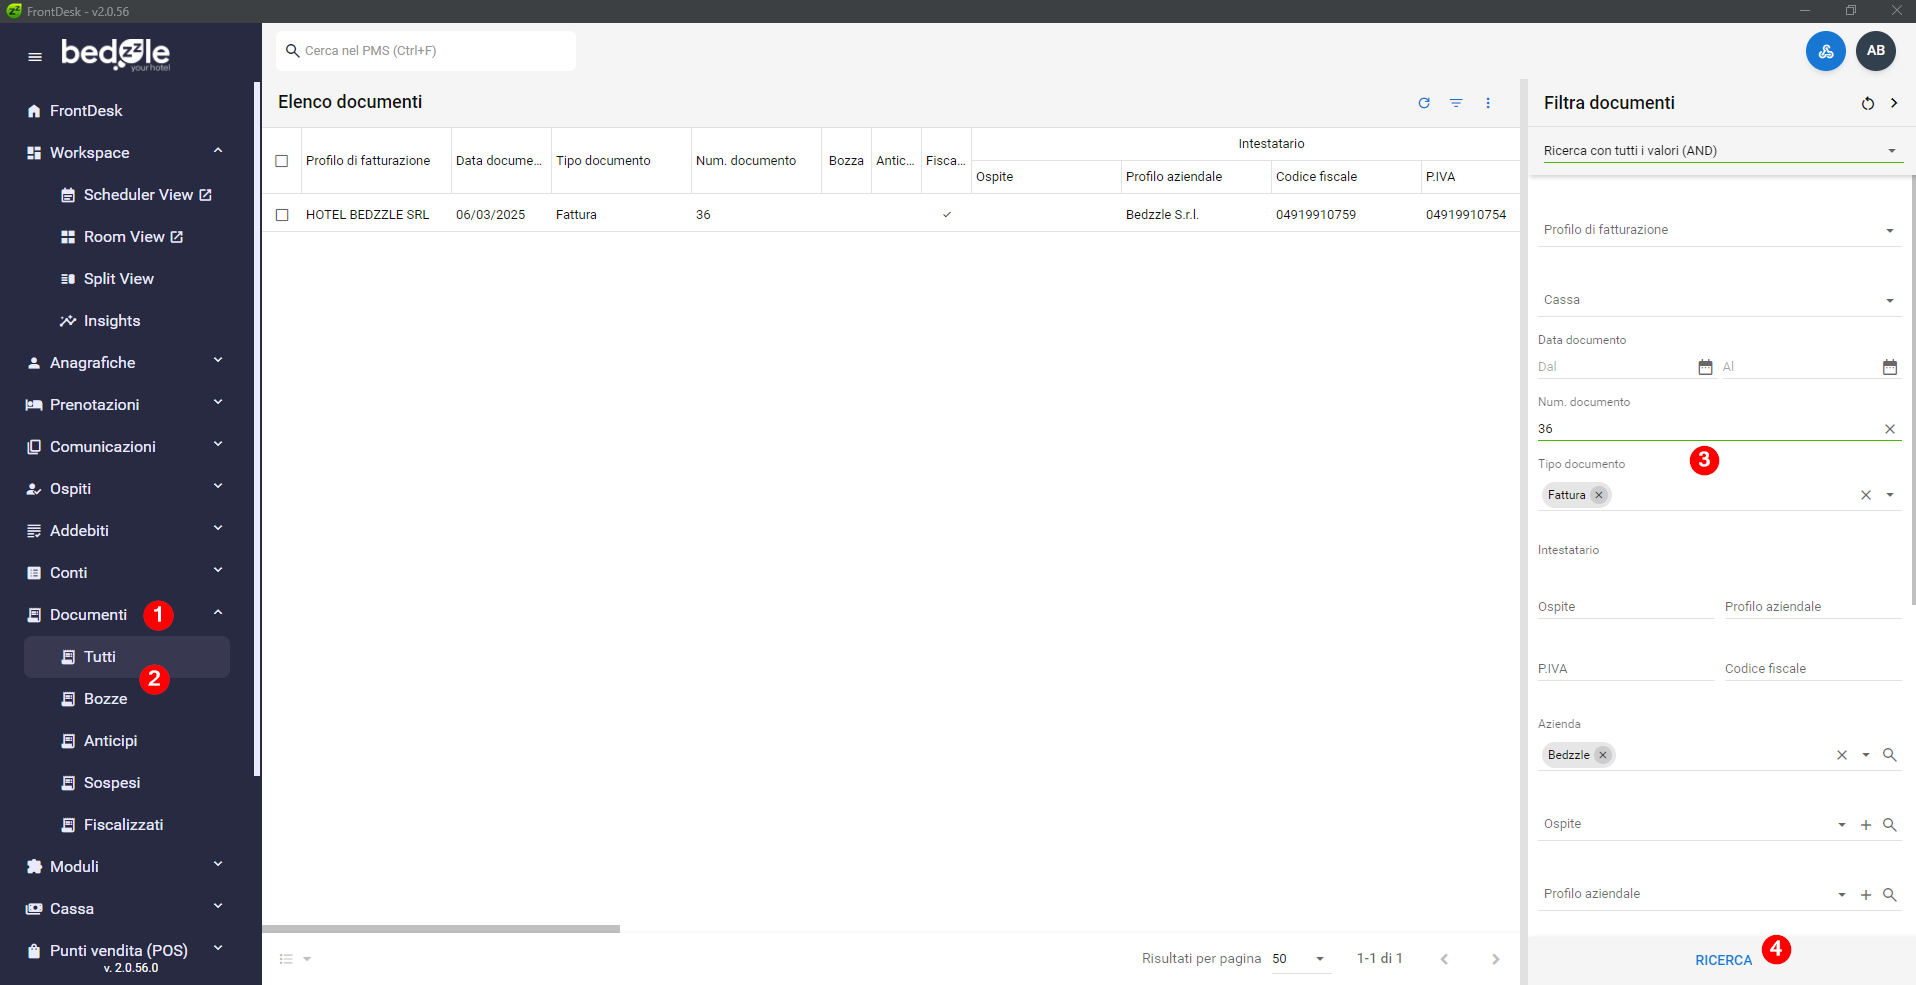Open Profilo di fatturazione dropdown
The width and height of the screenshot is (1916, 985).
[x=1889, y=230]
